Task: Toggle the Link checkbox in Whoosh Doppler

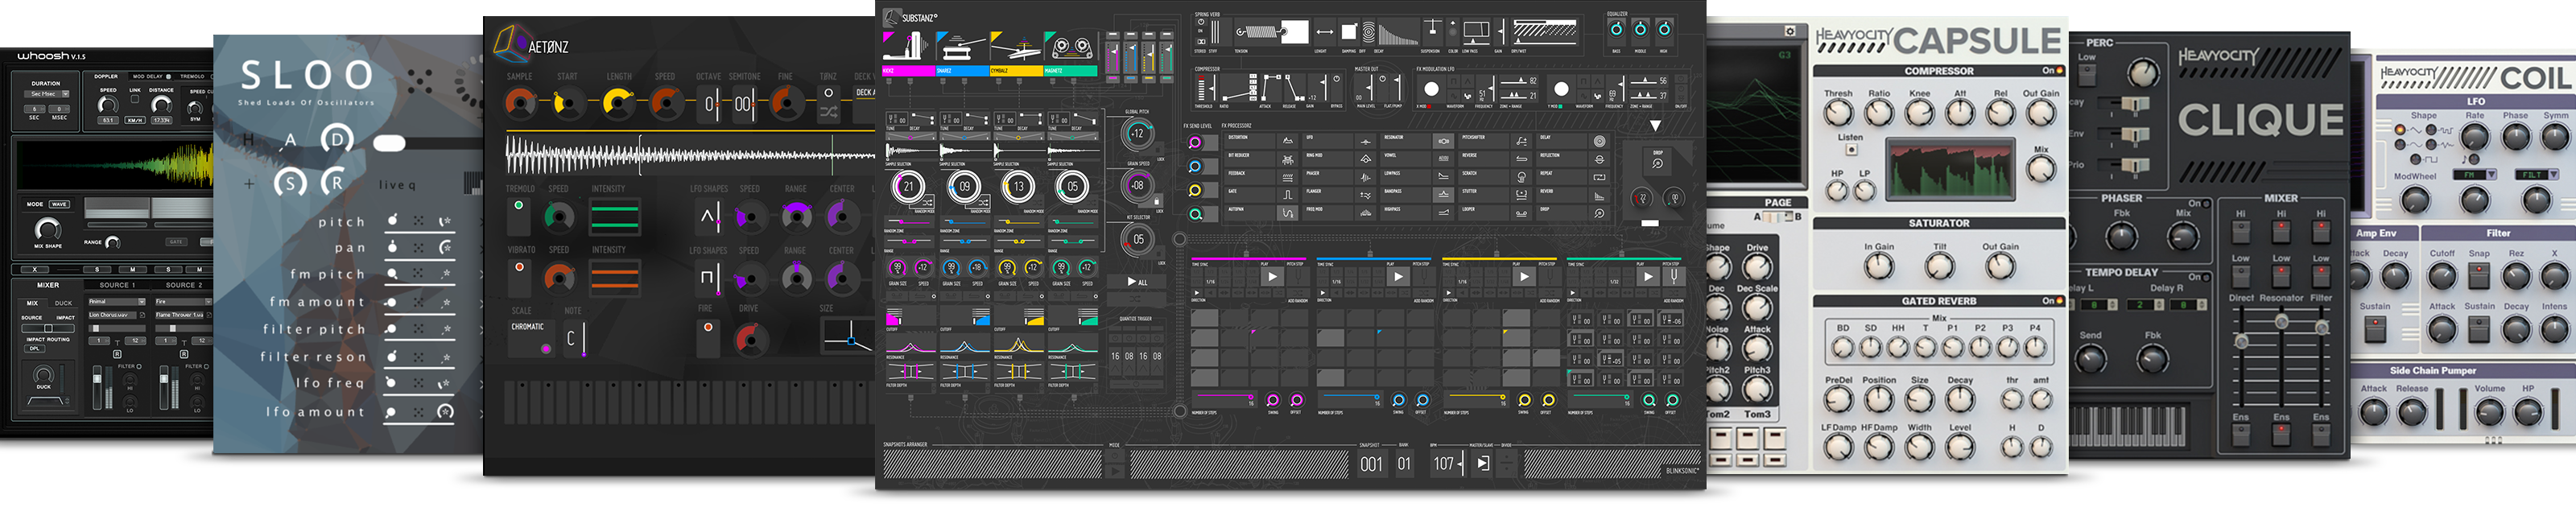Action: click(x=135, y=100)
